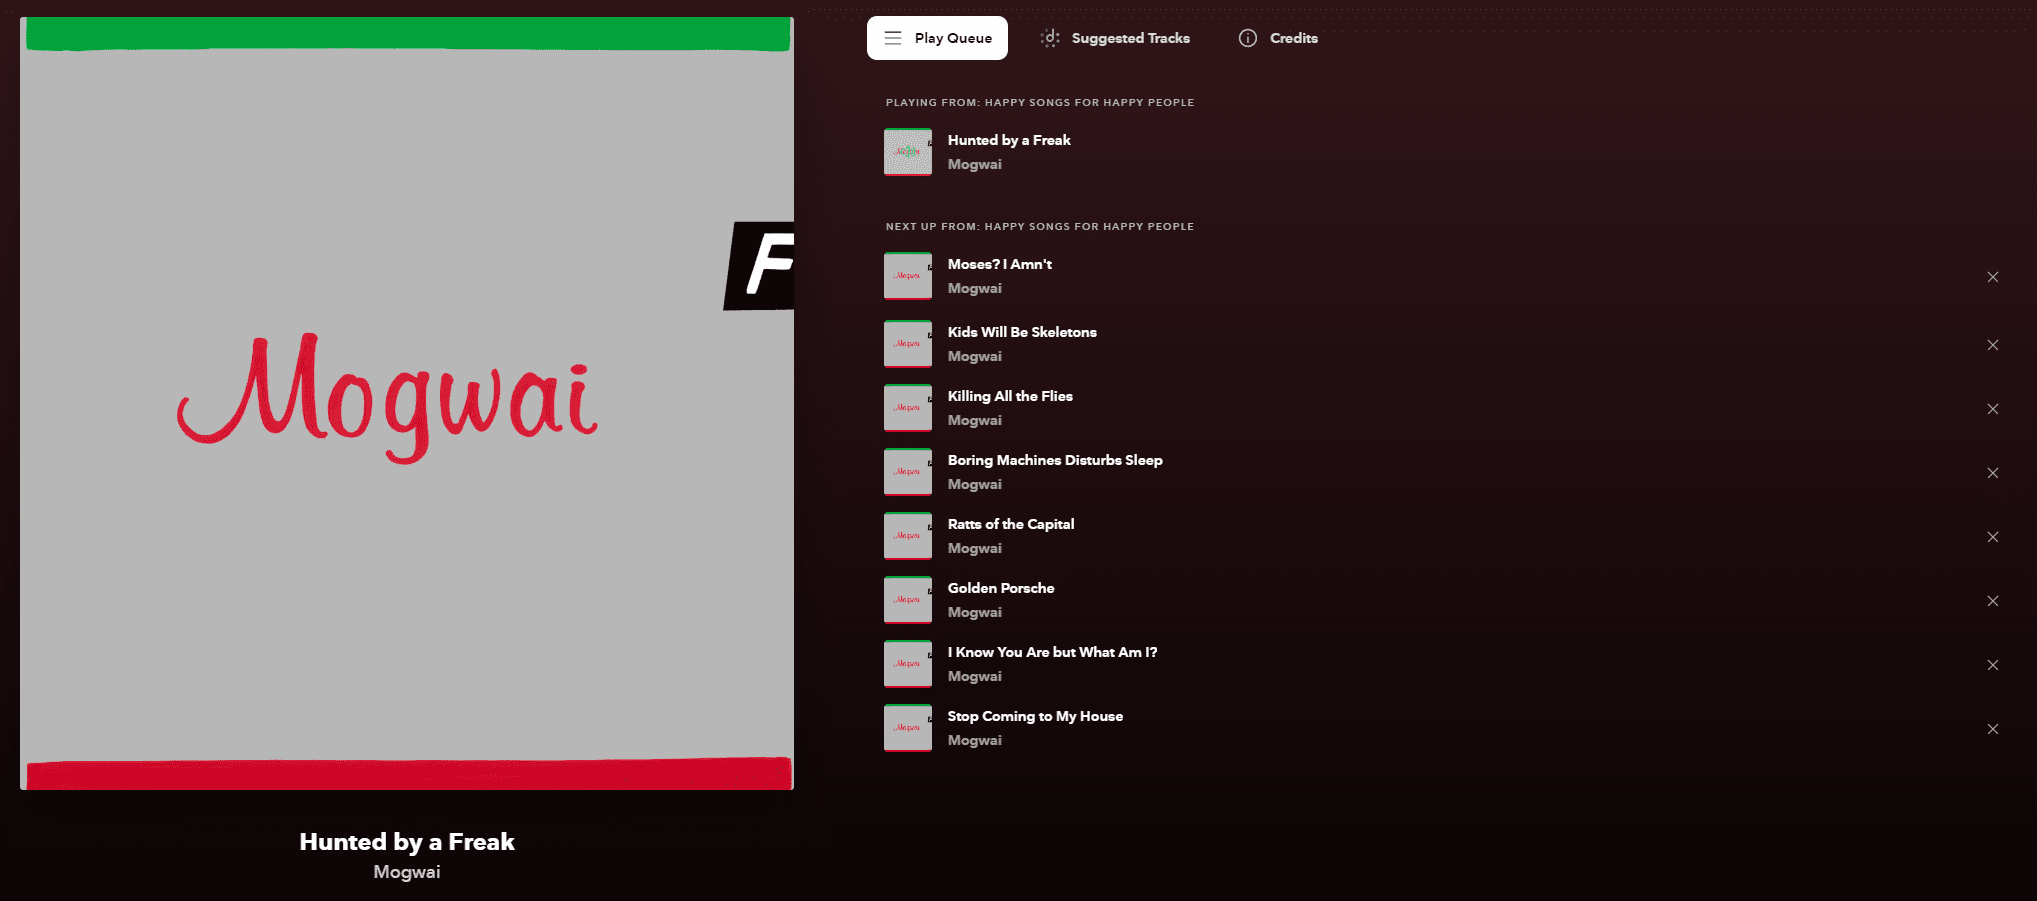Select track I Know You Are but What Am I?
The width and height of the screenshot is (2037, 901).
point(1053,652)
